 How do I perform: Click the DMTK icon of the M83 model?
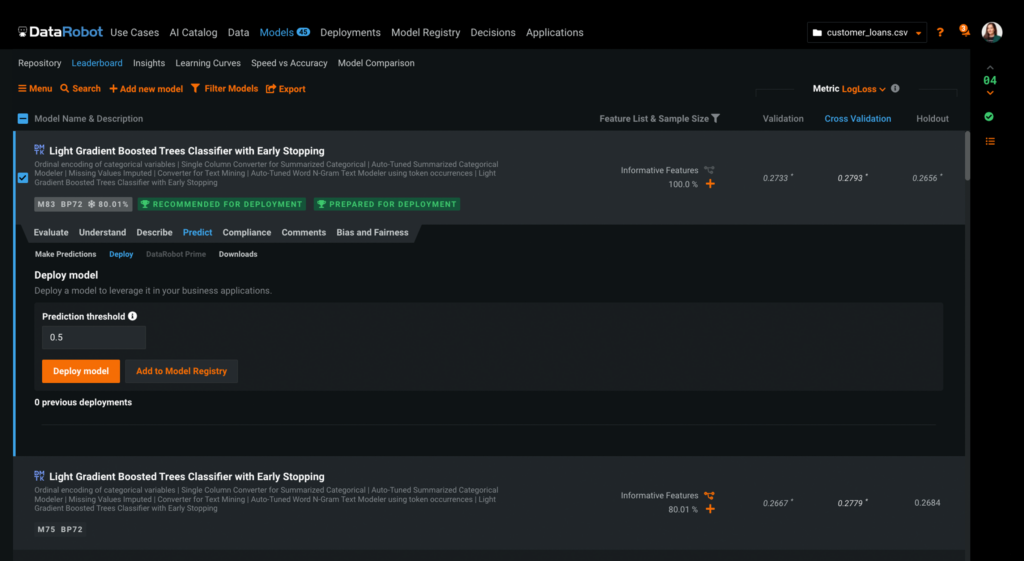pos(39,150)
